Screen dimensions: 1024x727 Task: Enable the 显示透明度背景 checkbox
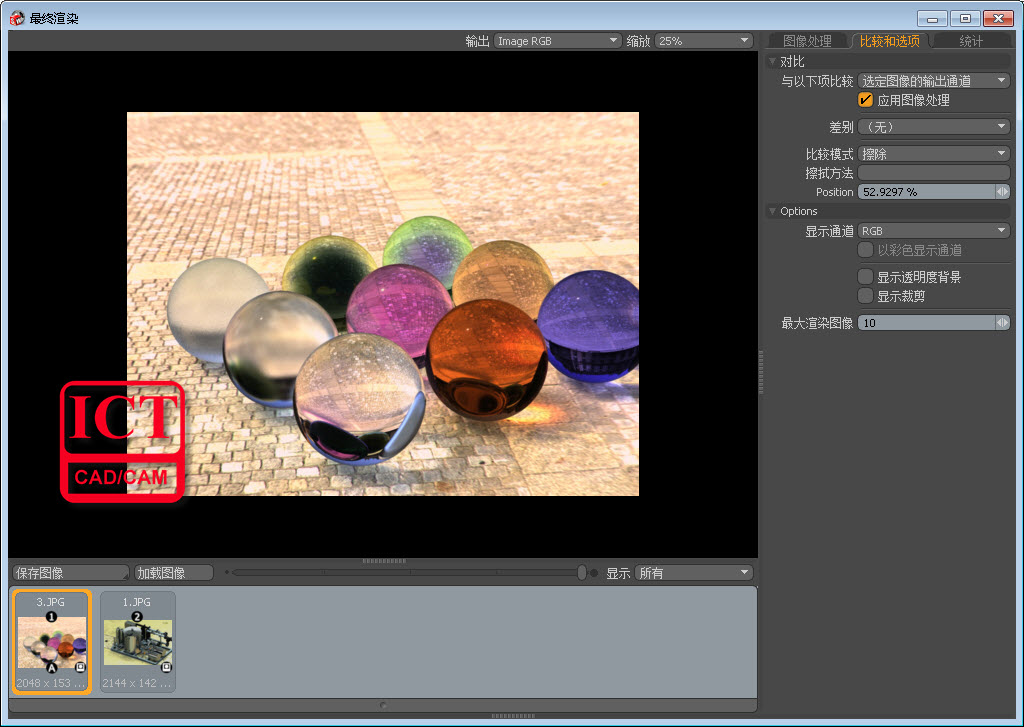click(x=866, y=277)
